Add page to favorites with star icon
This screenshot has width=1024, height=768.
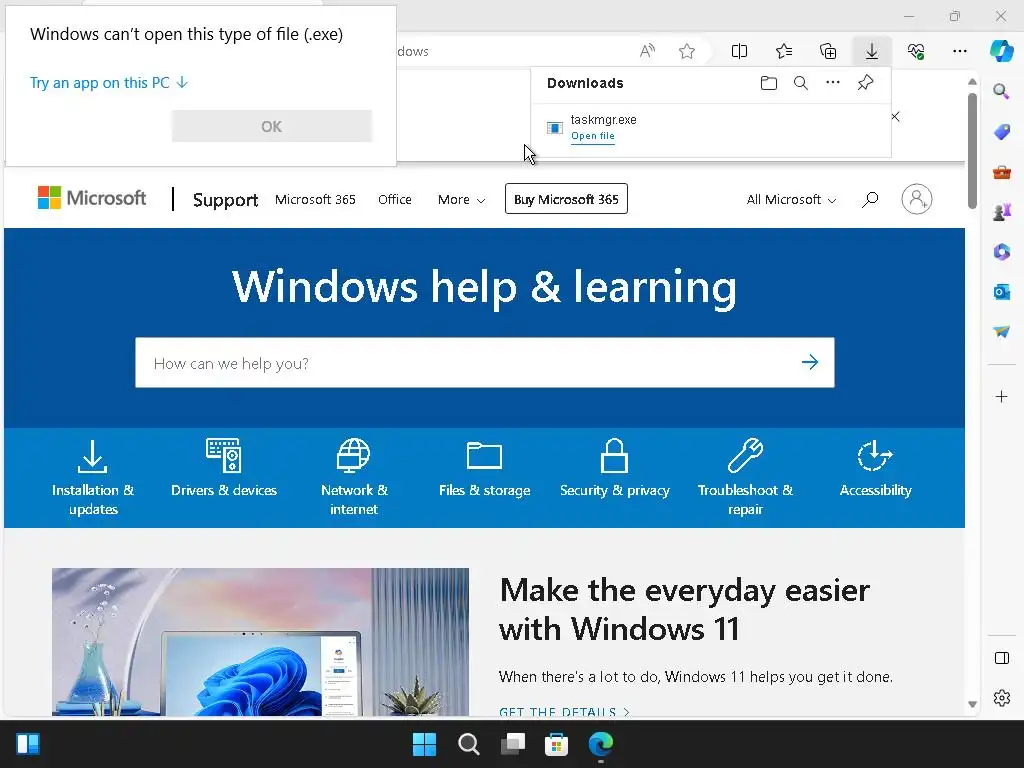687,51
